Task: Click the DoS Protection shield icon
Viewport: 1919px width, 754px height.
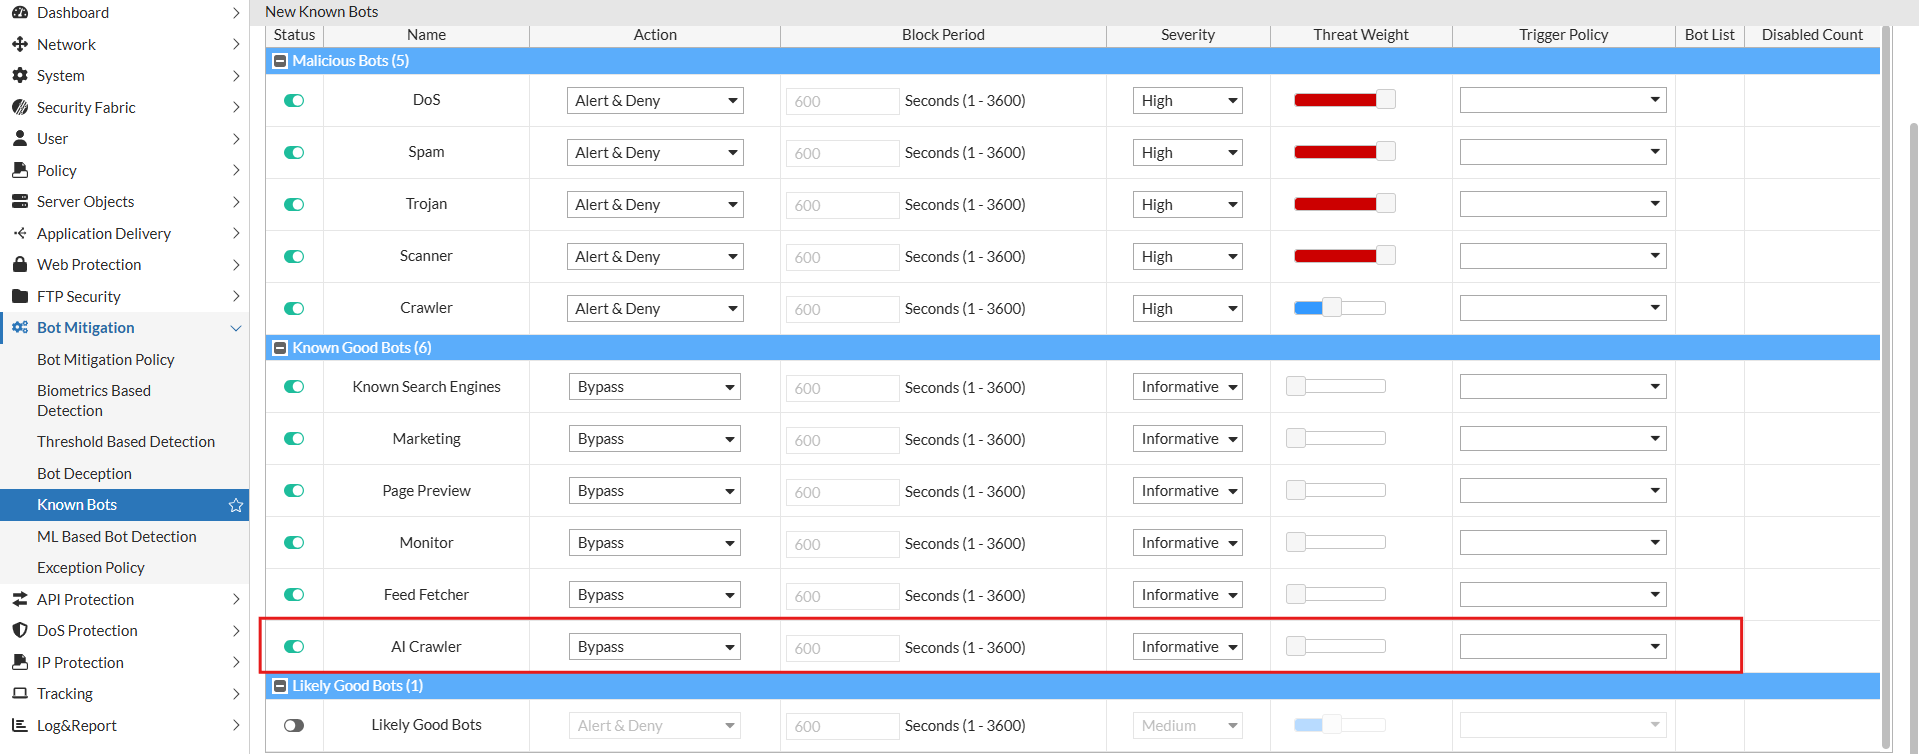Action: click(20, 630)
